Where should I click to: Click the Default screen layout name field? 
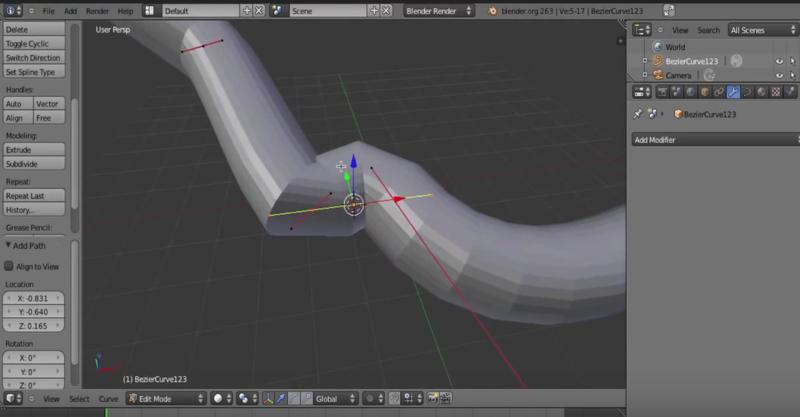pyautogui.click(x=199, y=11)
